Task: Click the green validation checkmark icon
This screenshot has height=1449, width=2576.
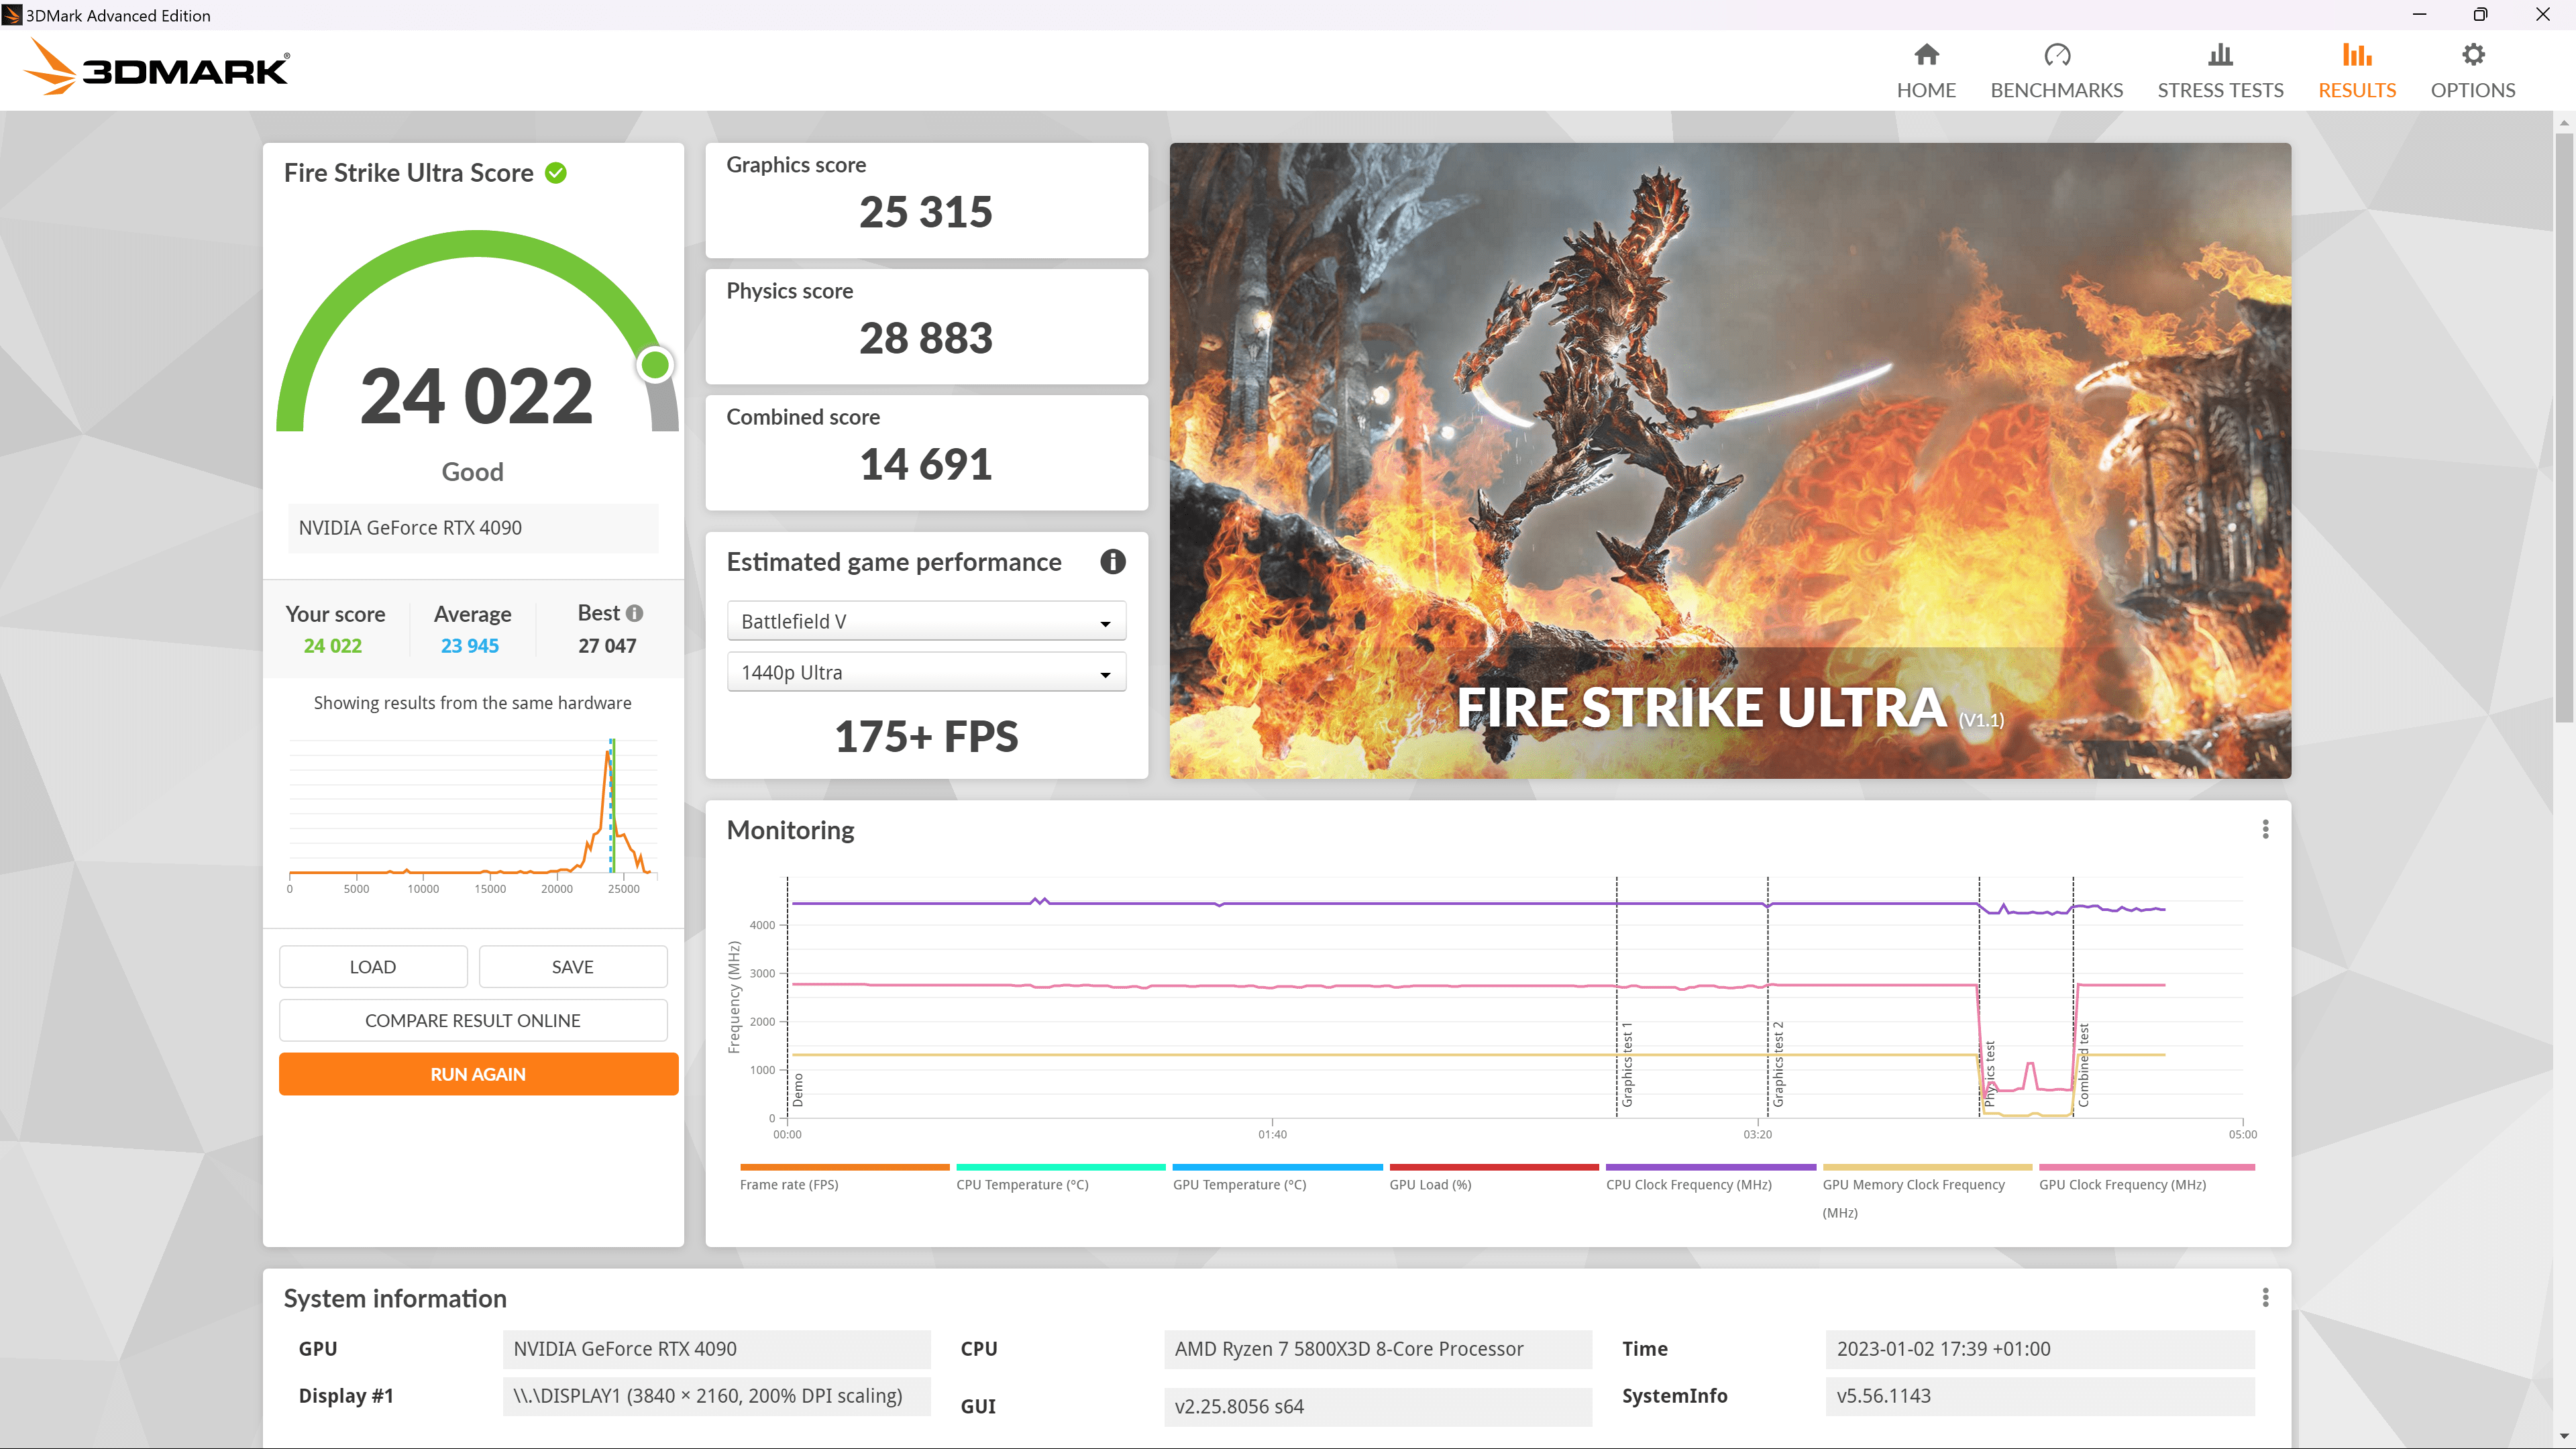Action: tap(556, 173)
